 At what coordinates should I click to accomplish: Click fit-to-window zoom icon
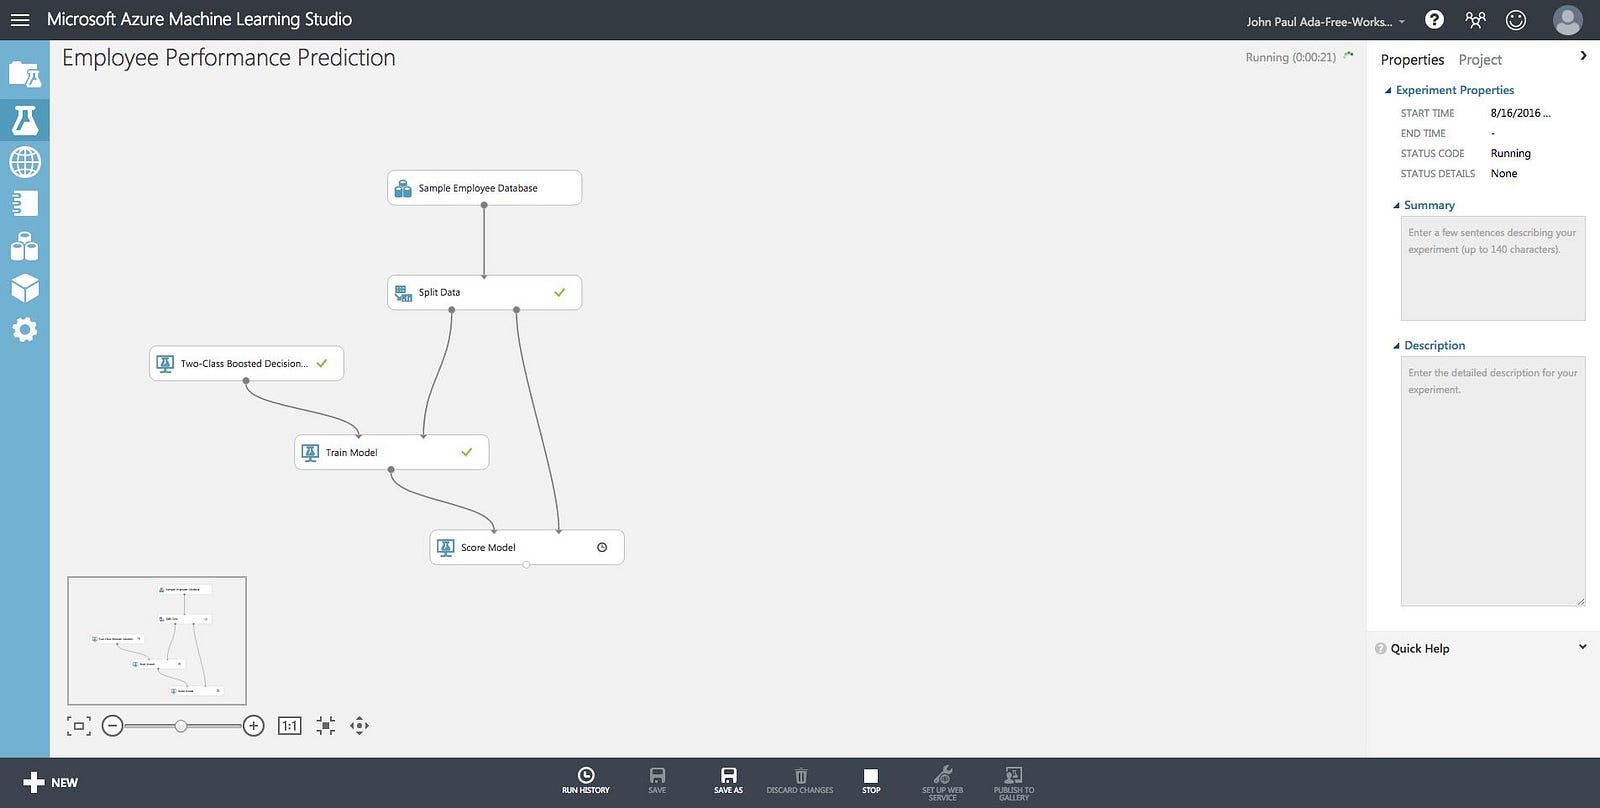[79, 726]
